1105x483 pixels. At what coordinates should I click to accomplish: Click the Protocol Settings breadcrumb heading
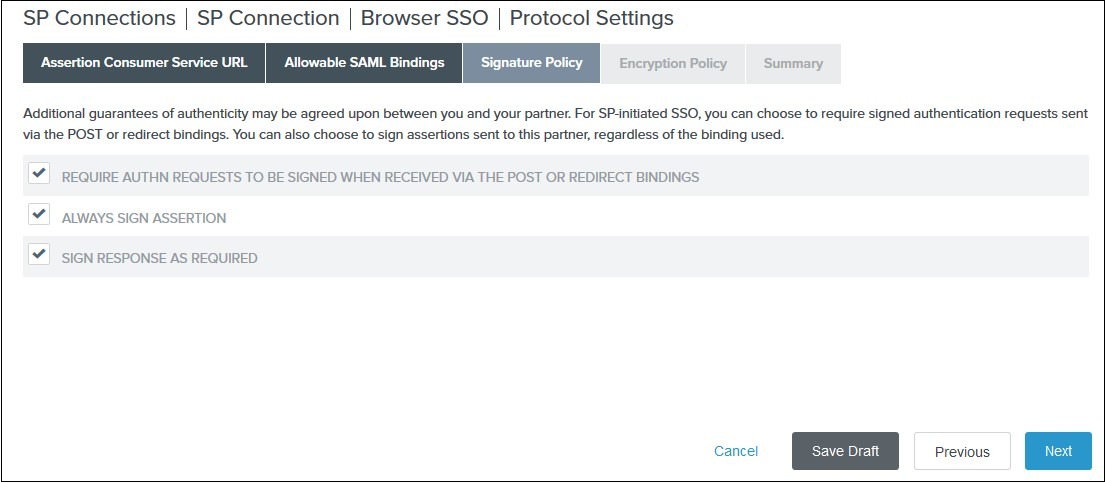click(592, 18)
